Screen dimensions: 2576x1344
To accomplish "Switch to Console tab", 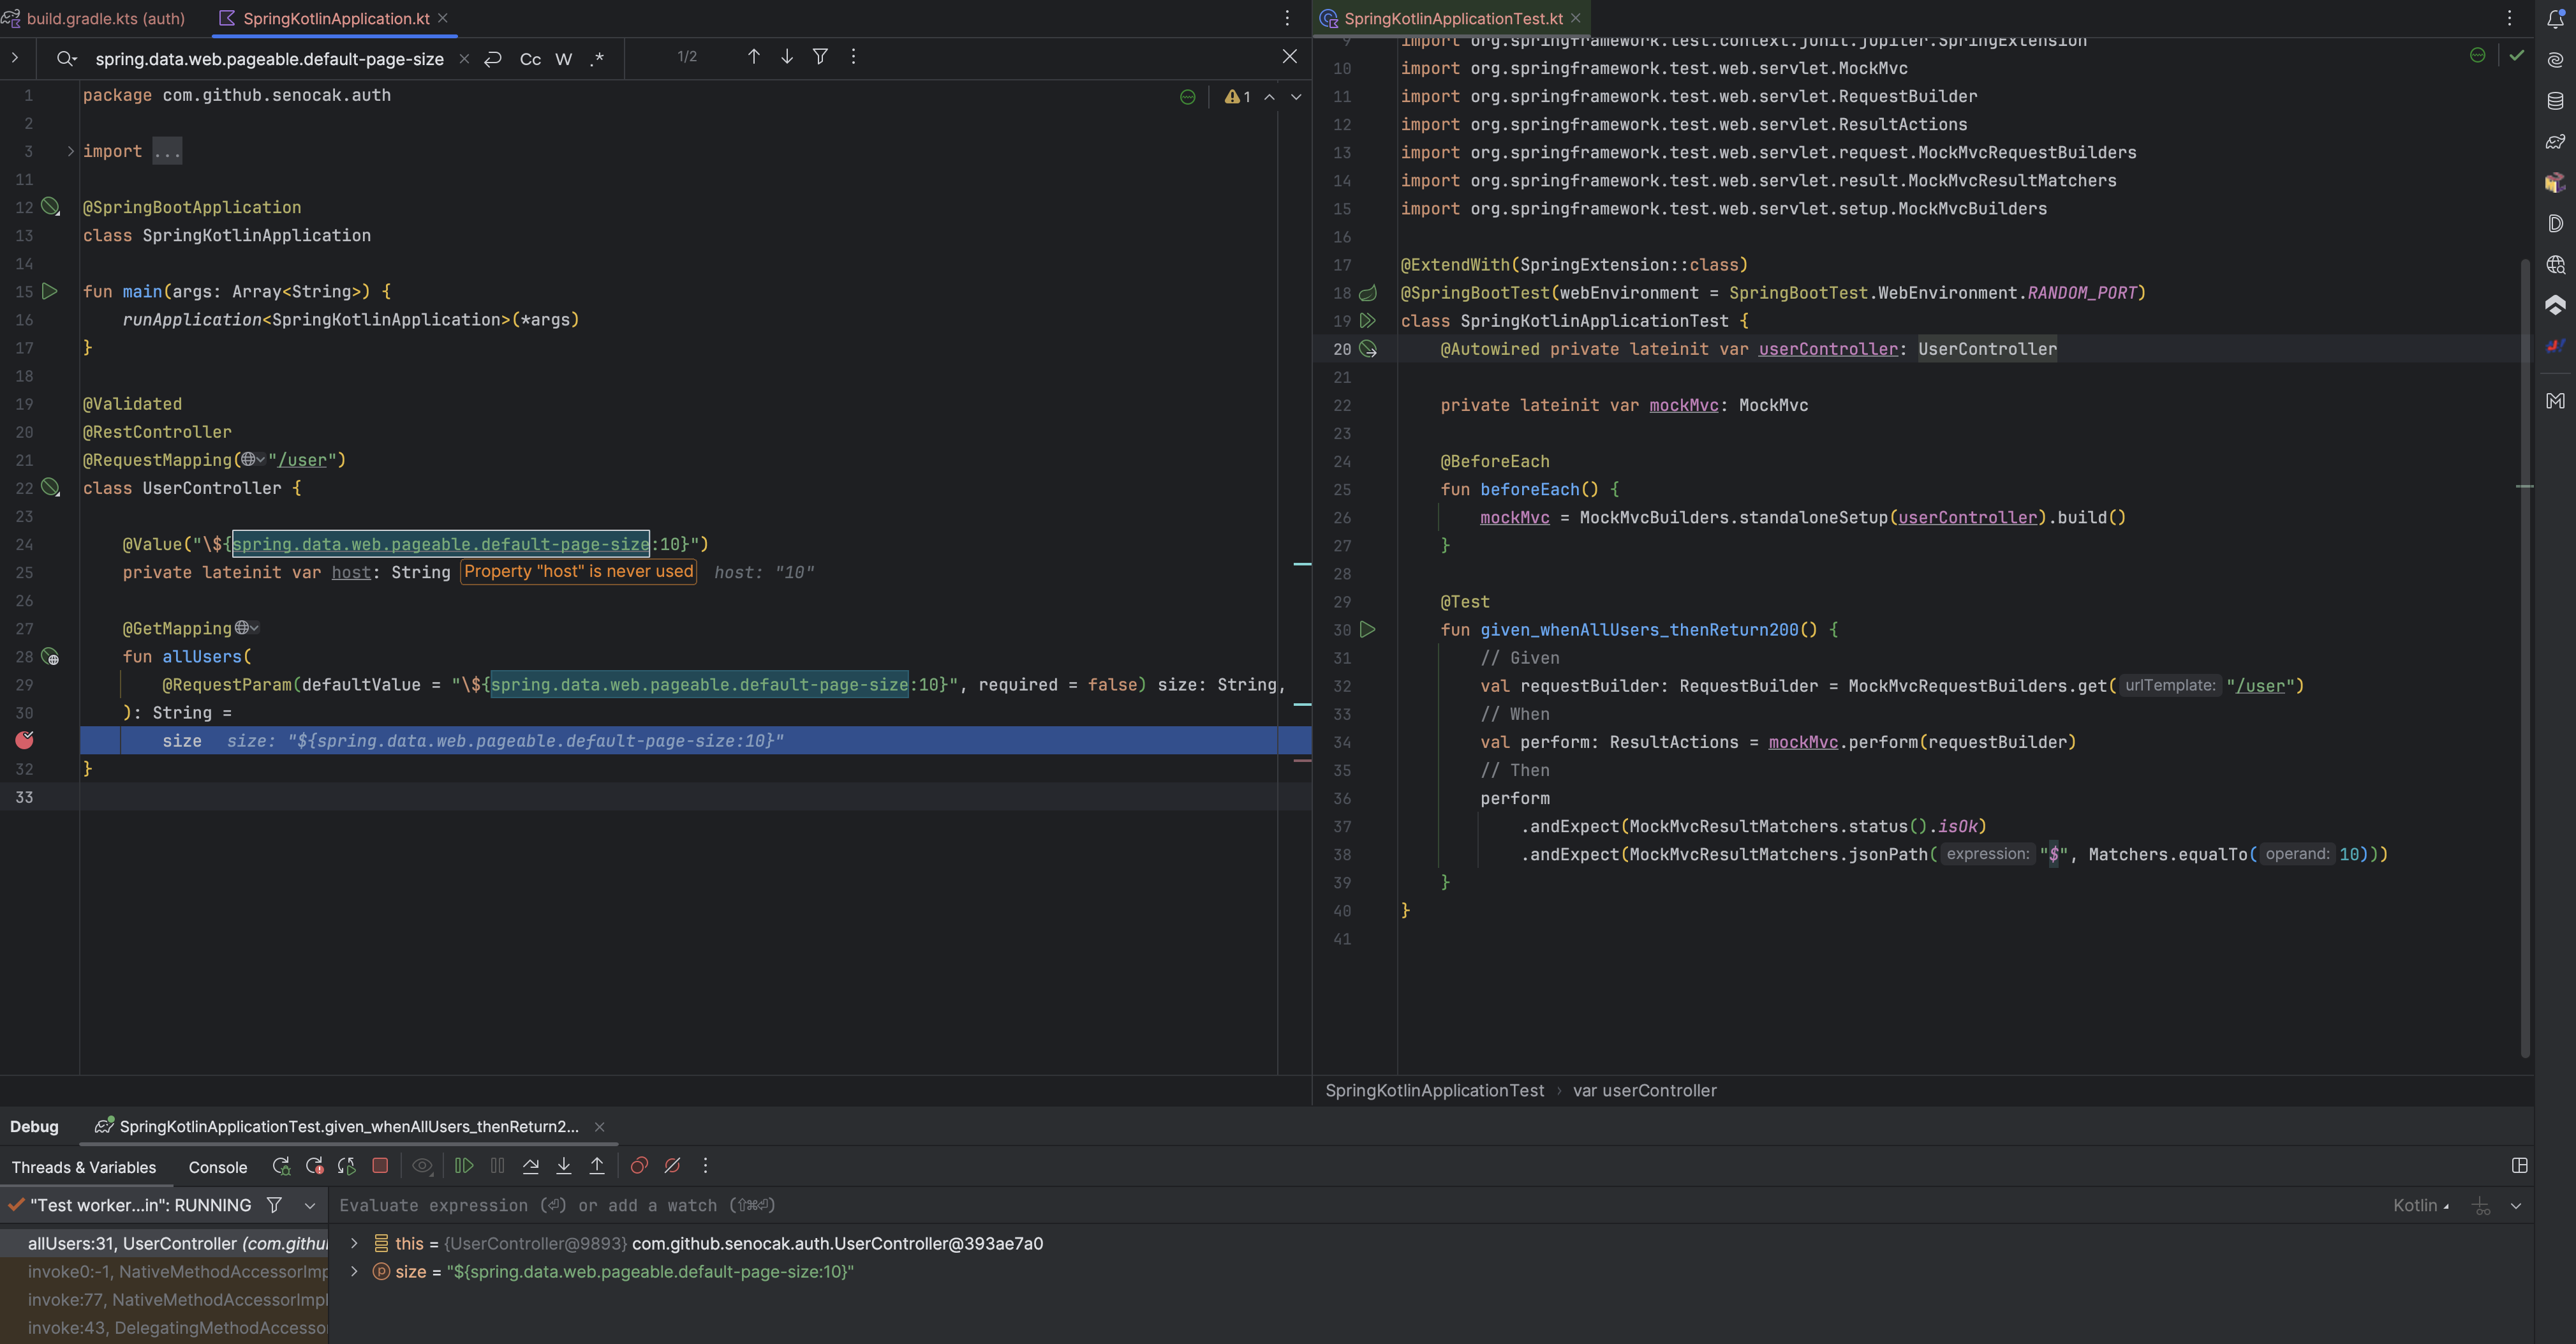I will click(218, 1167).
